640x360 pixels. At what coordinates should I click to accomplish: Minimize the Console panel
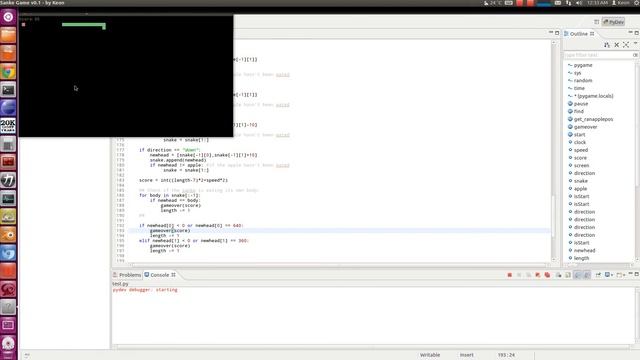pos(630,273)
